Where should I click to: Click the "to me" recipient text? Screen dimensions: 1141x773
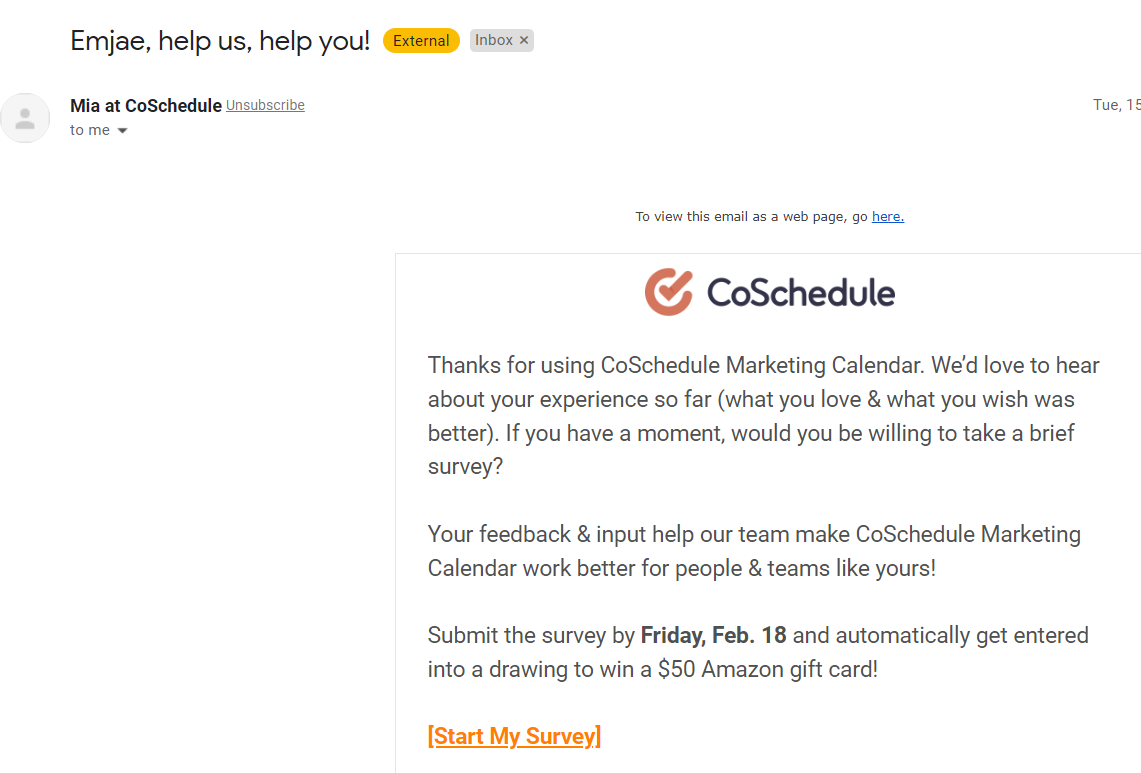[x=90, y=130]
